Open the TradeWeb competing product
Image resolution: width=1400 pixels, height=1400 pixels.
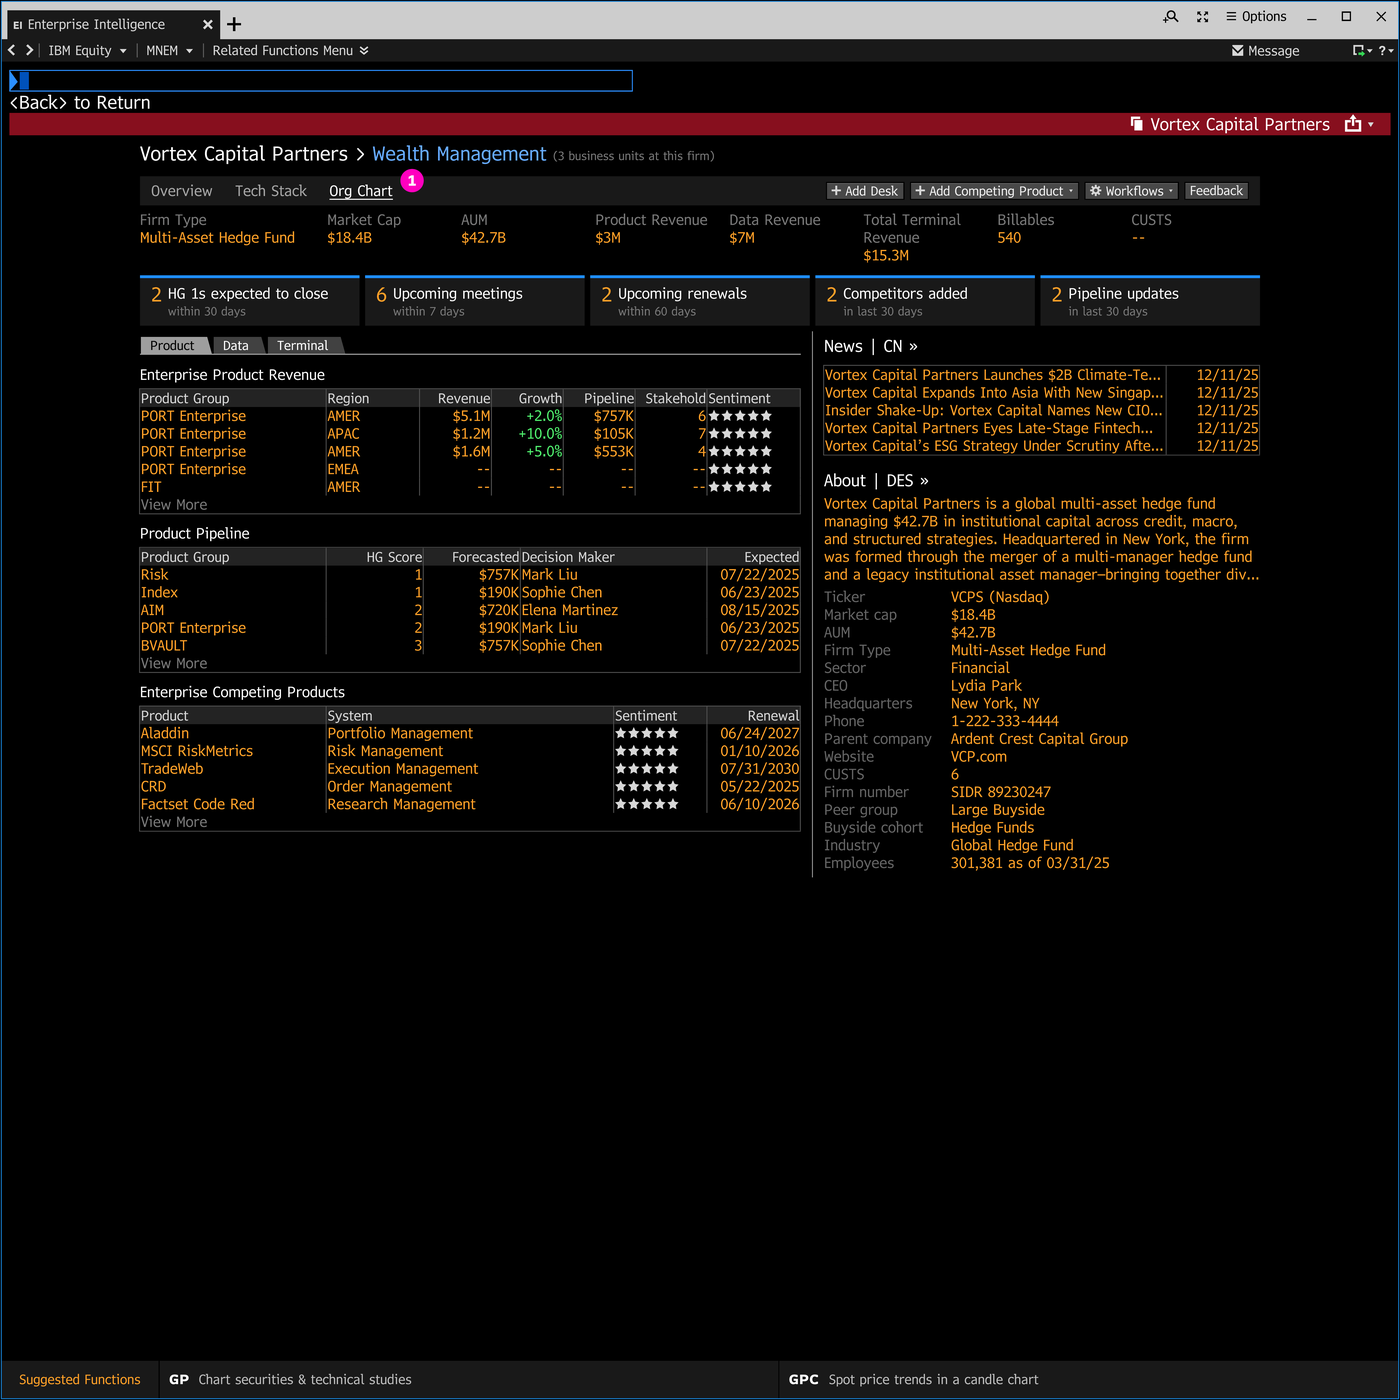click(x=172, y=769)
